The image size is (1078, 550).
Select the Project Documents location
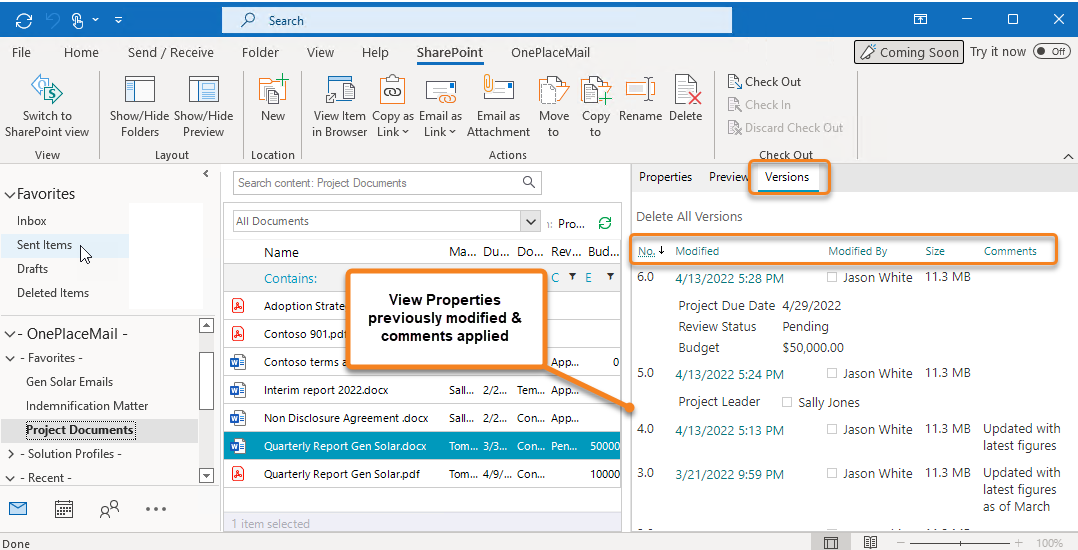(80, 430)
